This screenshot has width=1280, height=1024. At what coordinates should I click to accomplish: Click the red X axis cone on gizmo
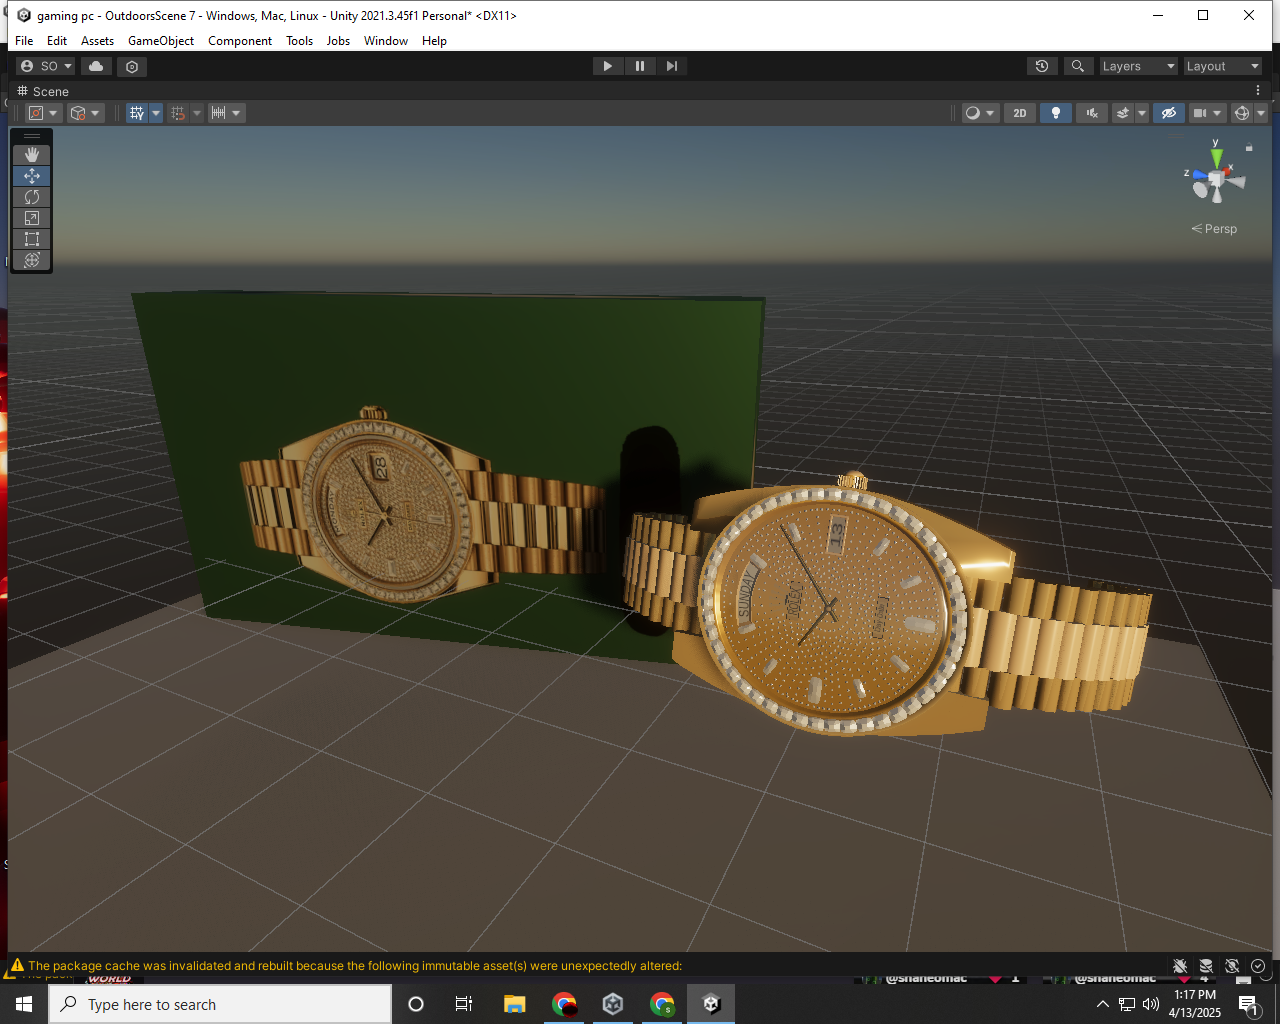1226,171
